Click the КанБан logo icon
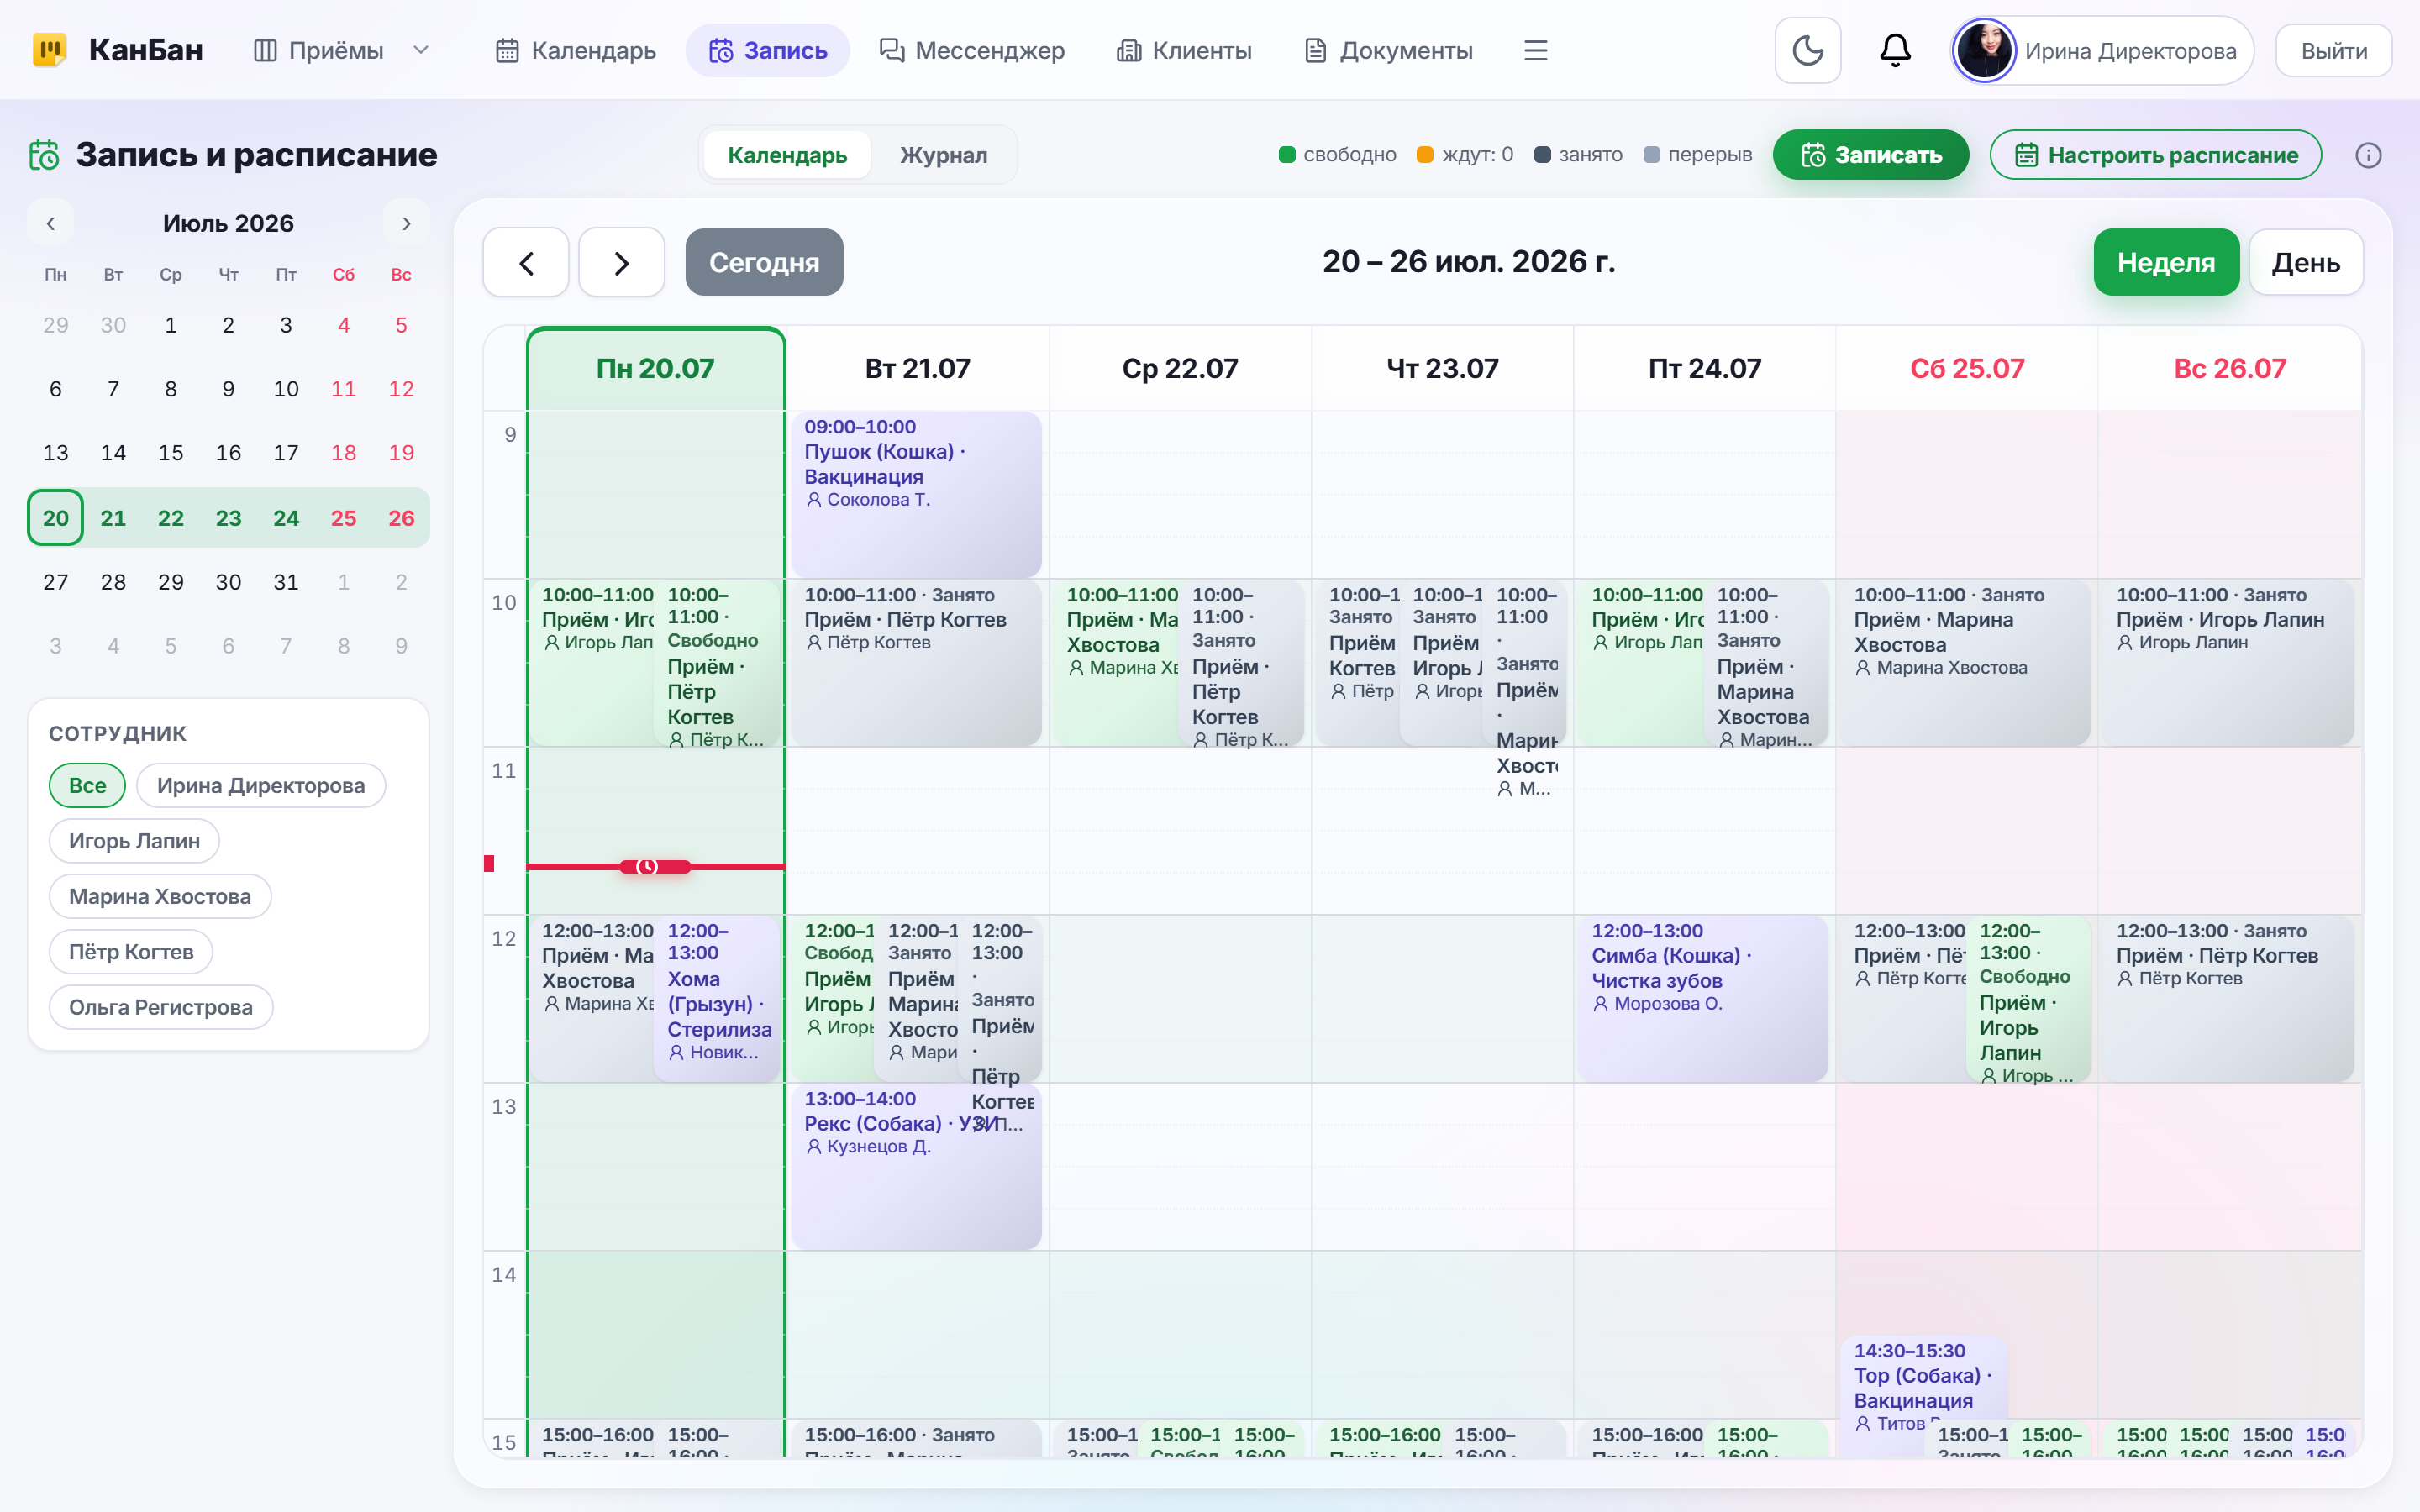The image size is (2420, 1512). (49, 49)
